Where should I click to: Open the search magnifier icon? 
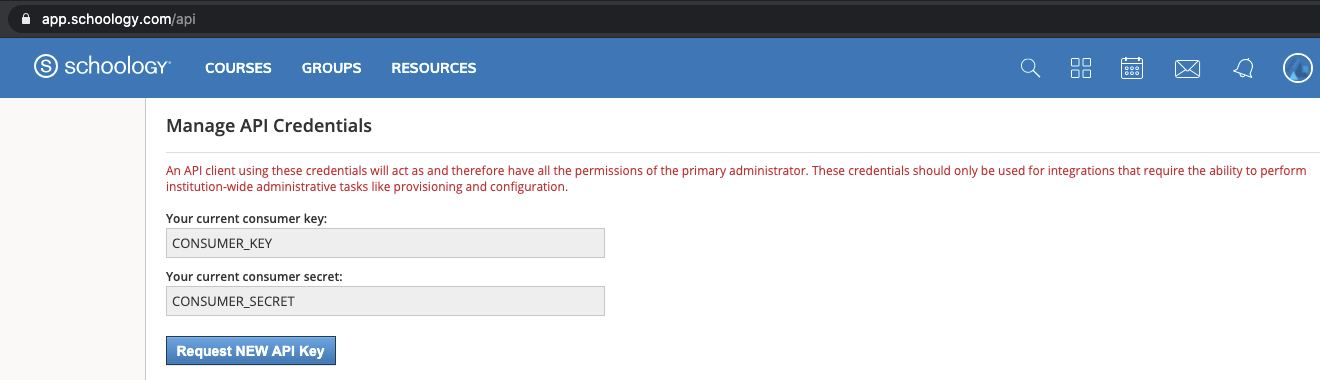click(x=1030, y=68)
